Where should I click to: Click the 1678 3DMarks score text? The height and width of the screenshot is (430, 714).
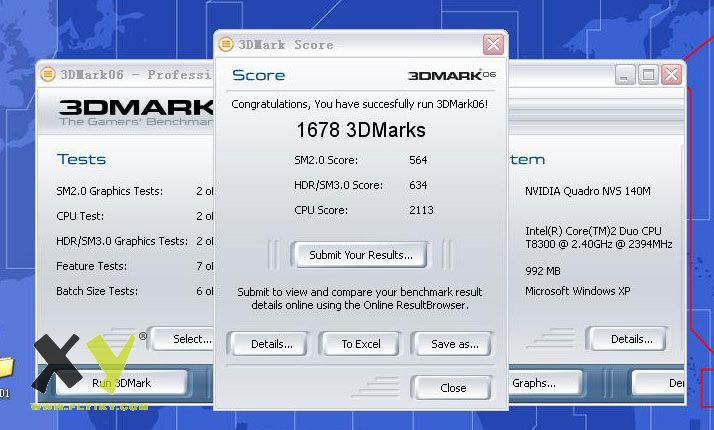(x=361, y=130)
